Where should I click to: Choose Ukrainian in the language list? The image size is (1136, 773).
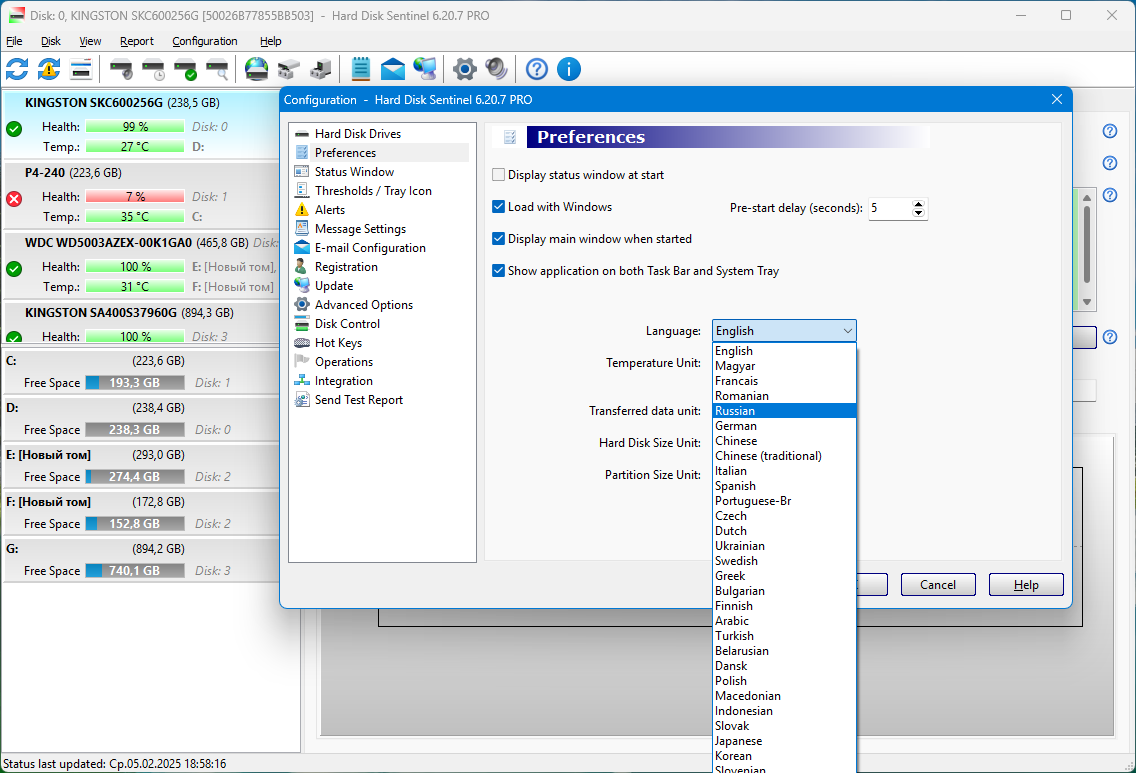[740, 546]
